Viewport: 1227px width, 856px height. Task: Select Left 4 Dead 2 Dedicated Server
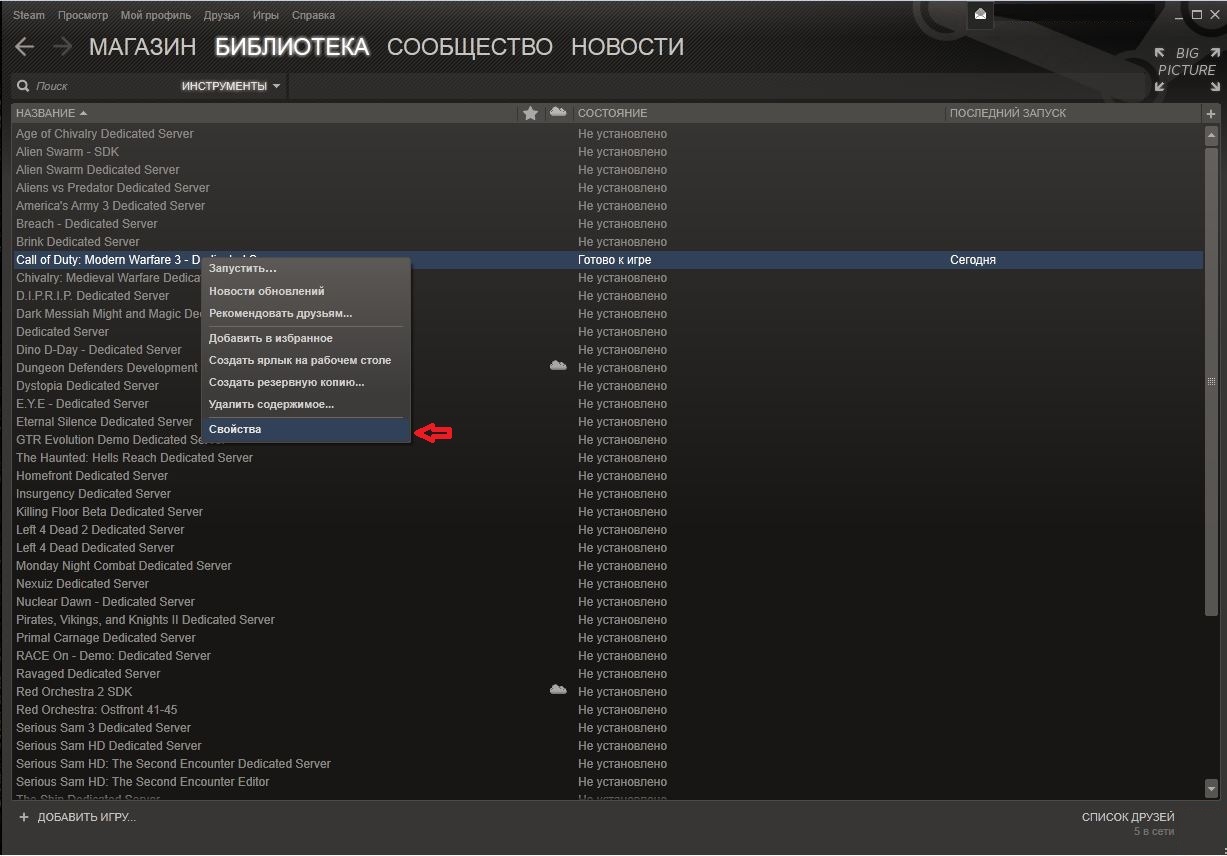point(100,530)
